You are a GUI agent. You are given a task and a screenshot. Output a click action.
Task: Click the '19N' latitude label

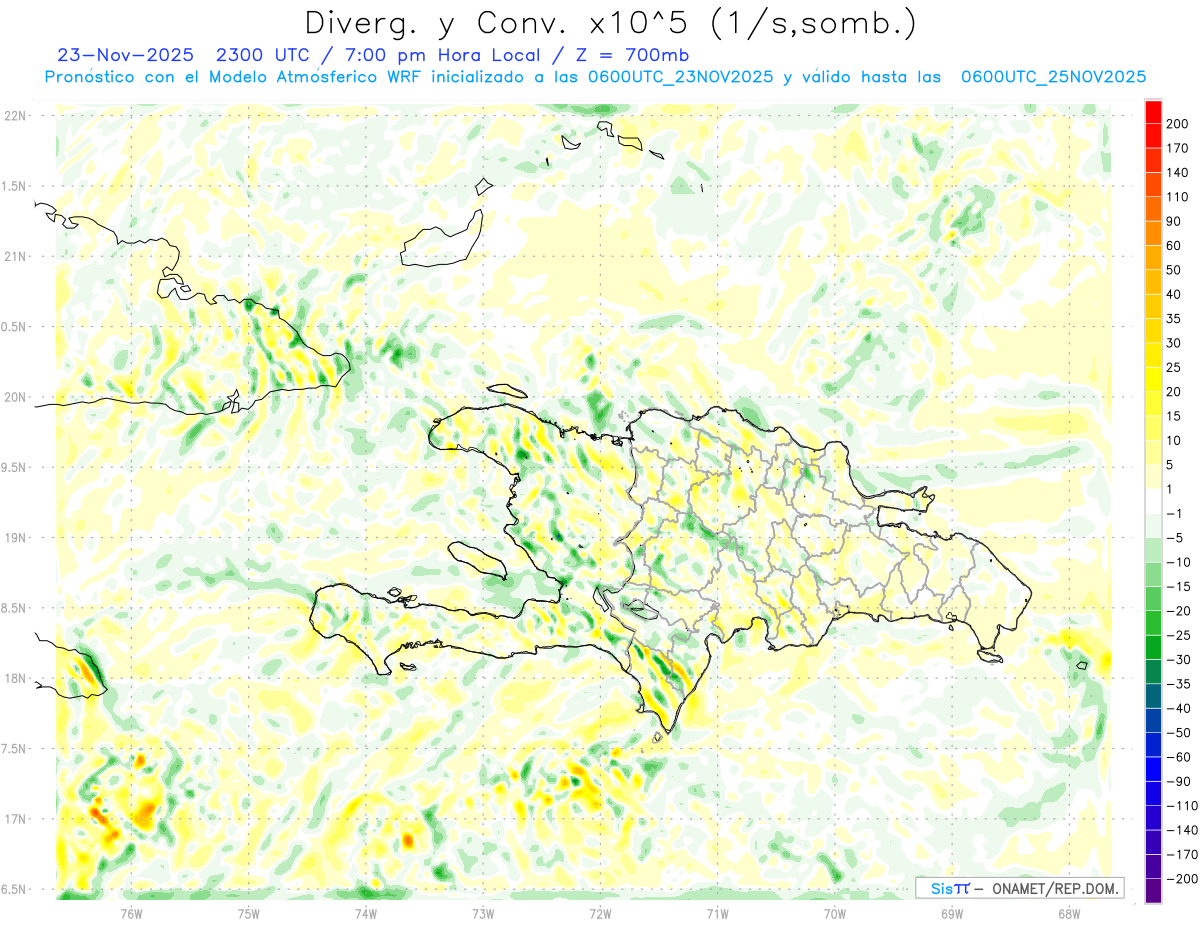coord(14,537)
